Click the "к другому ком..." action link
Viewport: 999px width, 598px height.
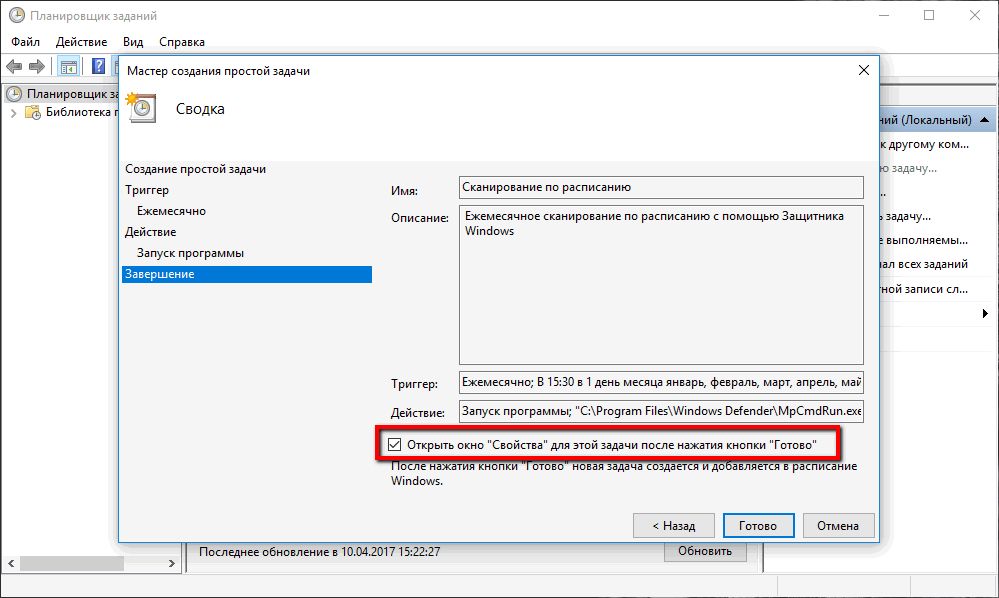[924, 145]
